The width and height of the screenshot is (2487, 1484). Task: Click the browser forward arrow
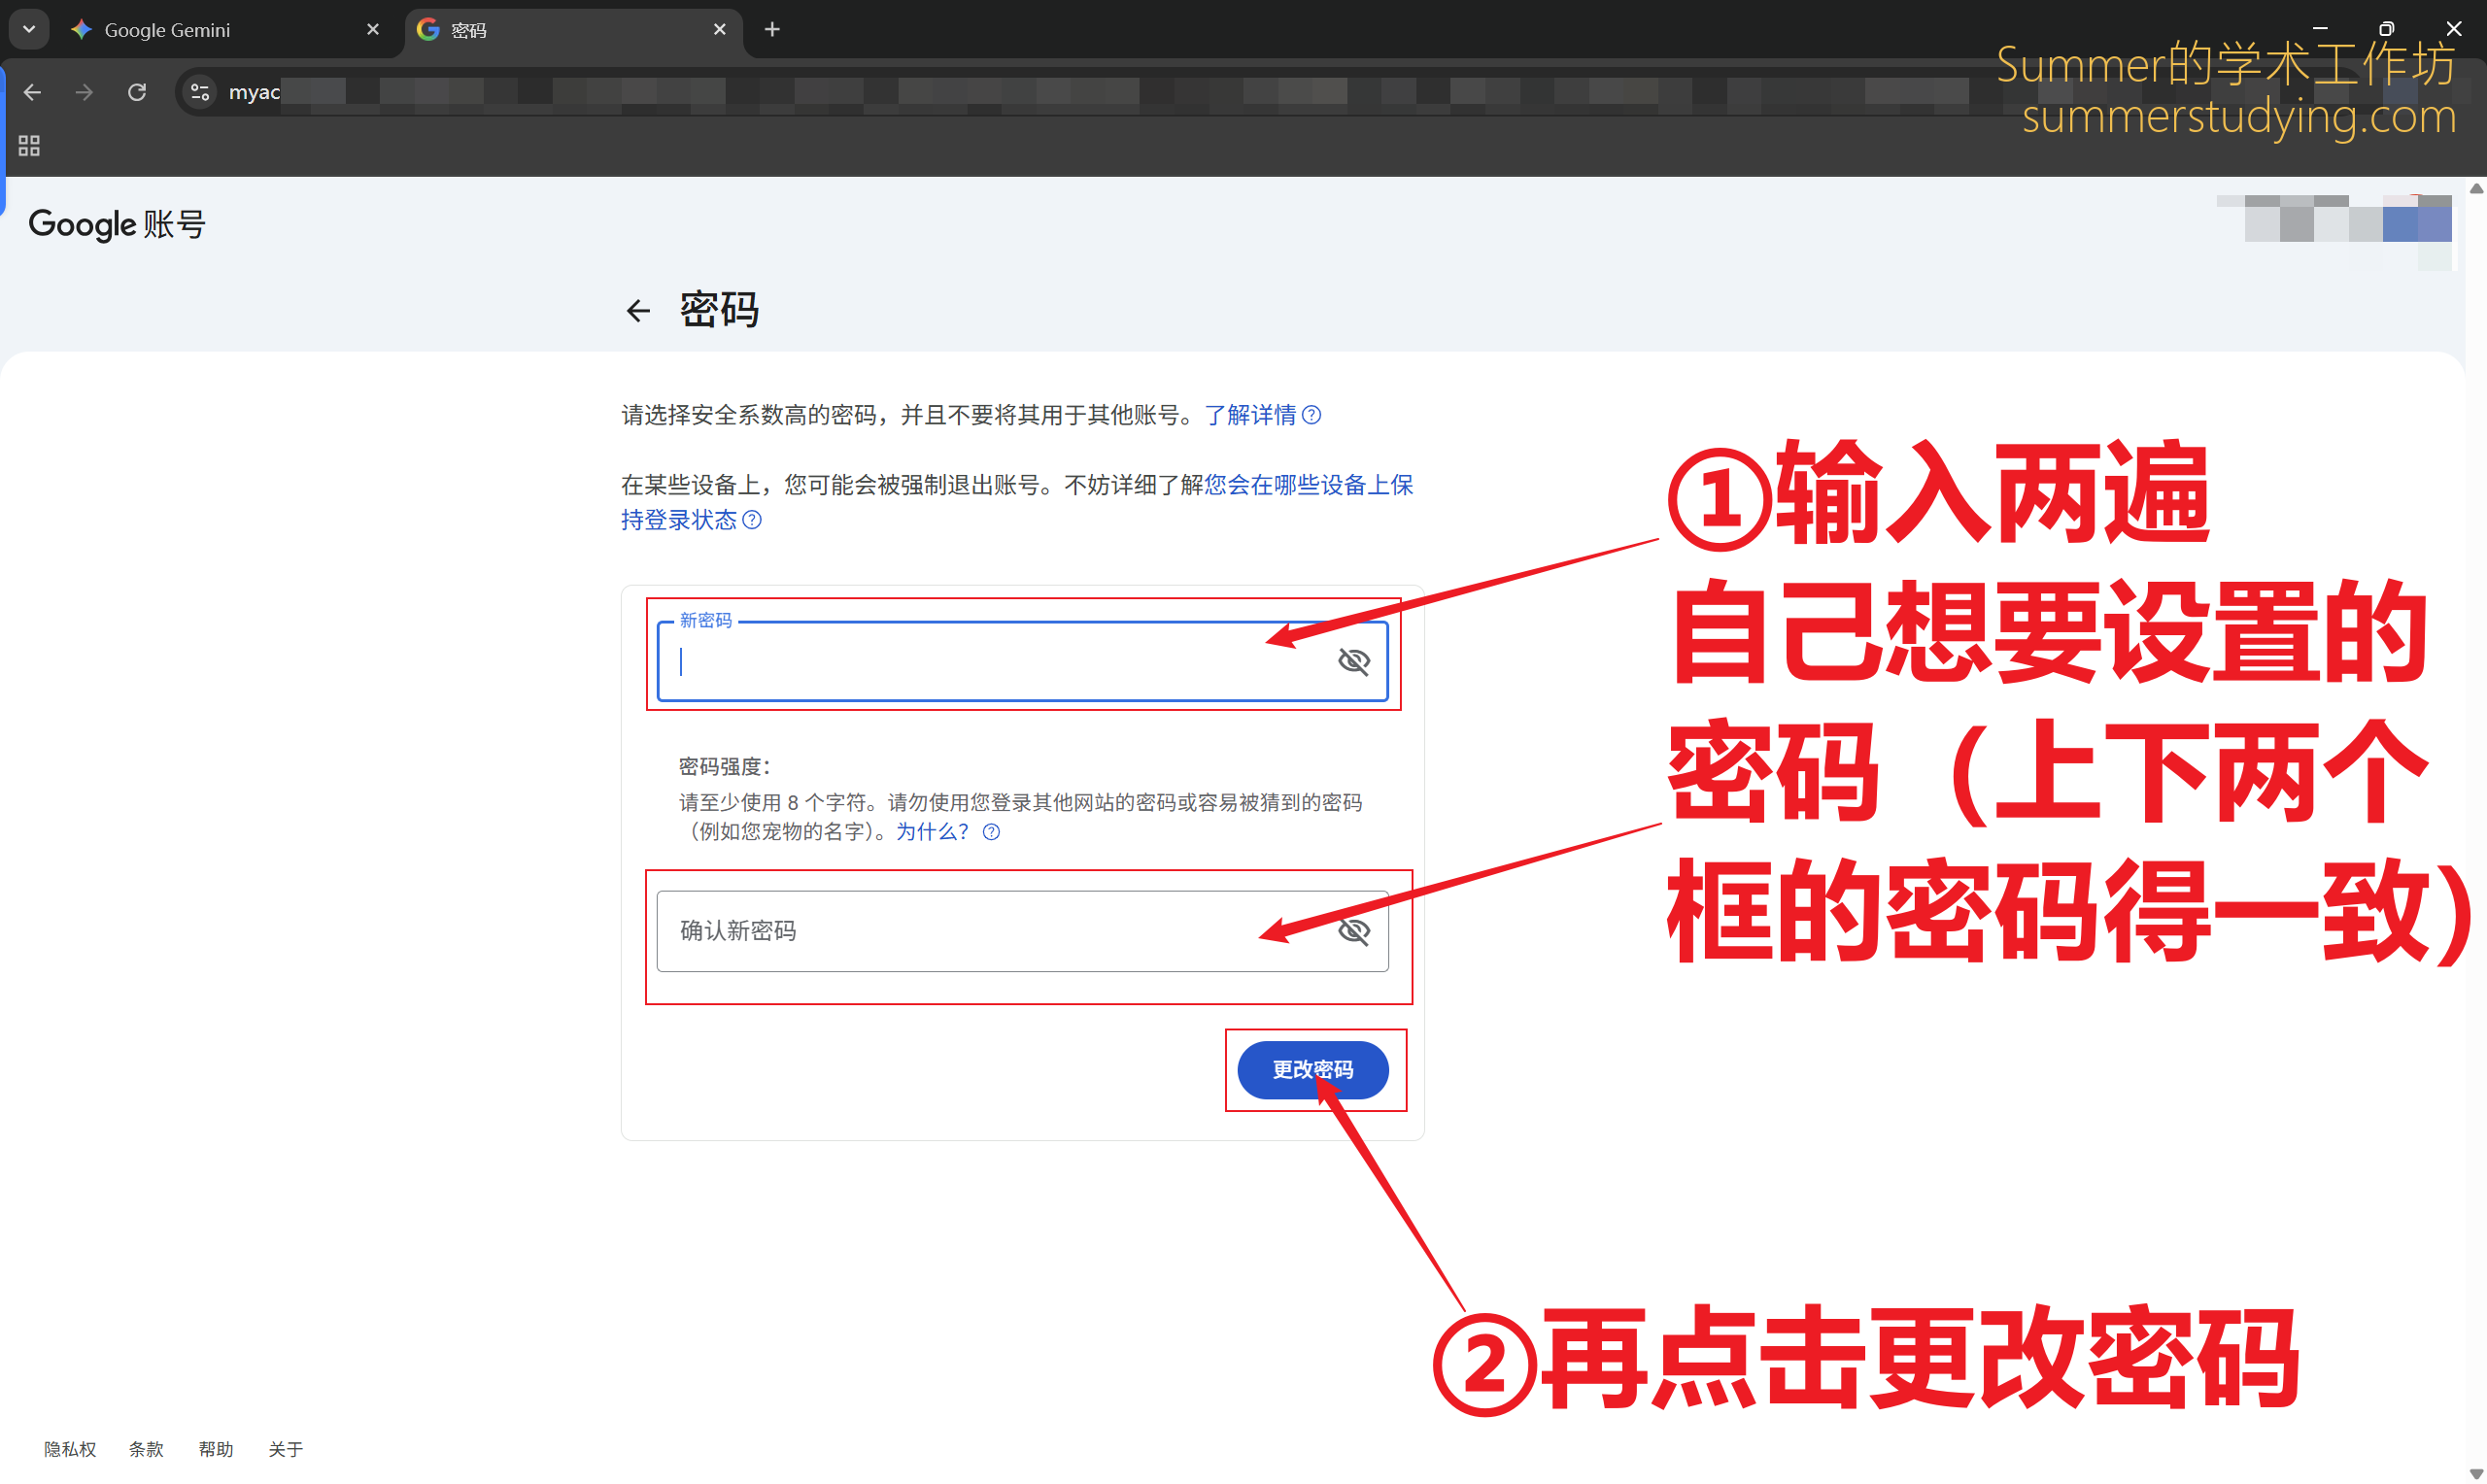[x=85, y=92]
